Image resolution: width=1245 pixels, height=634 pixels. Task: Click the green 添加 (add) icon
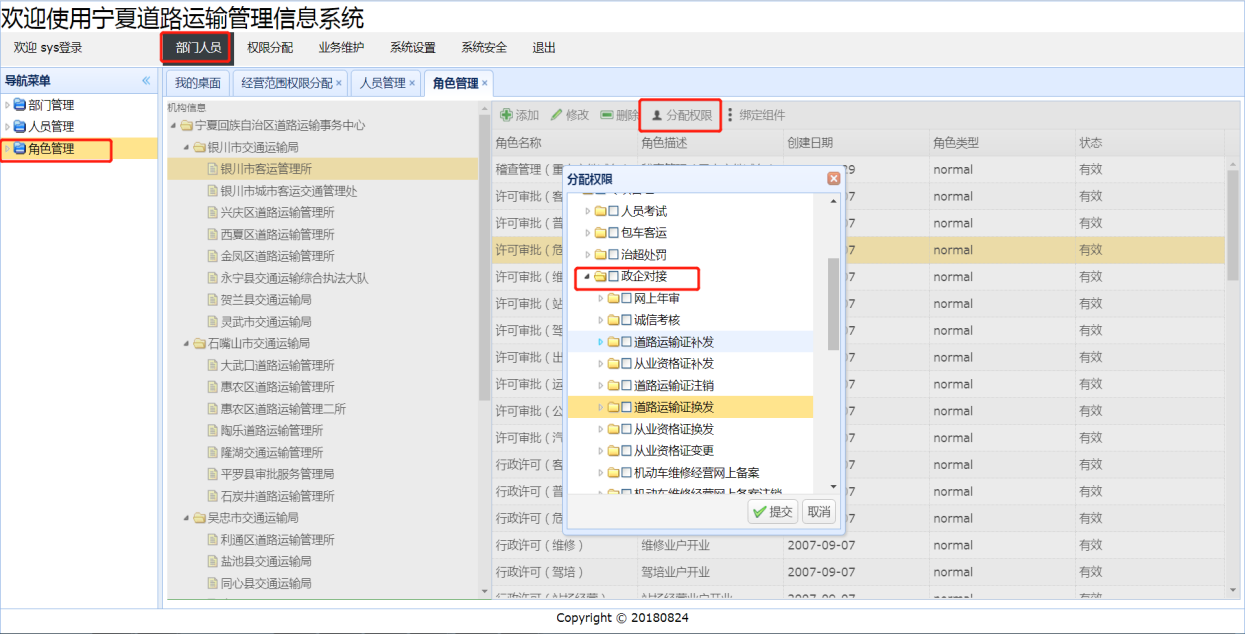tap(507, 116)
